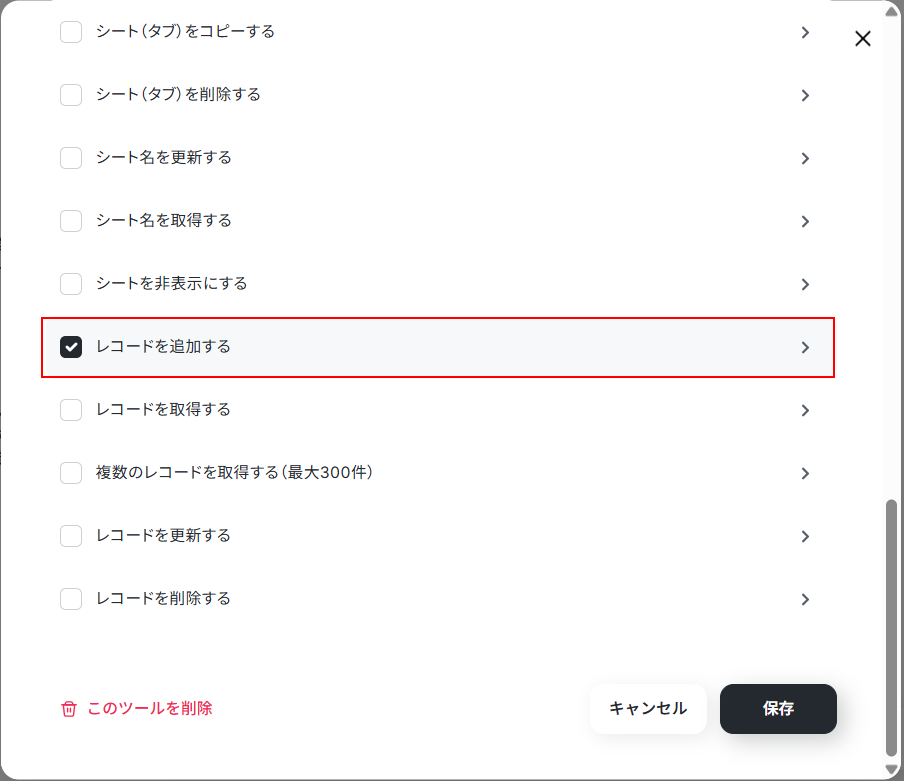
Task: Tick the 複数のレコードを取得する checkbox
Action: coord(71,473)
